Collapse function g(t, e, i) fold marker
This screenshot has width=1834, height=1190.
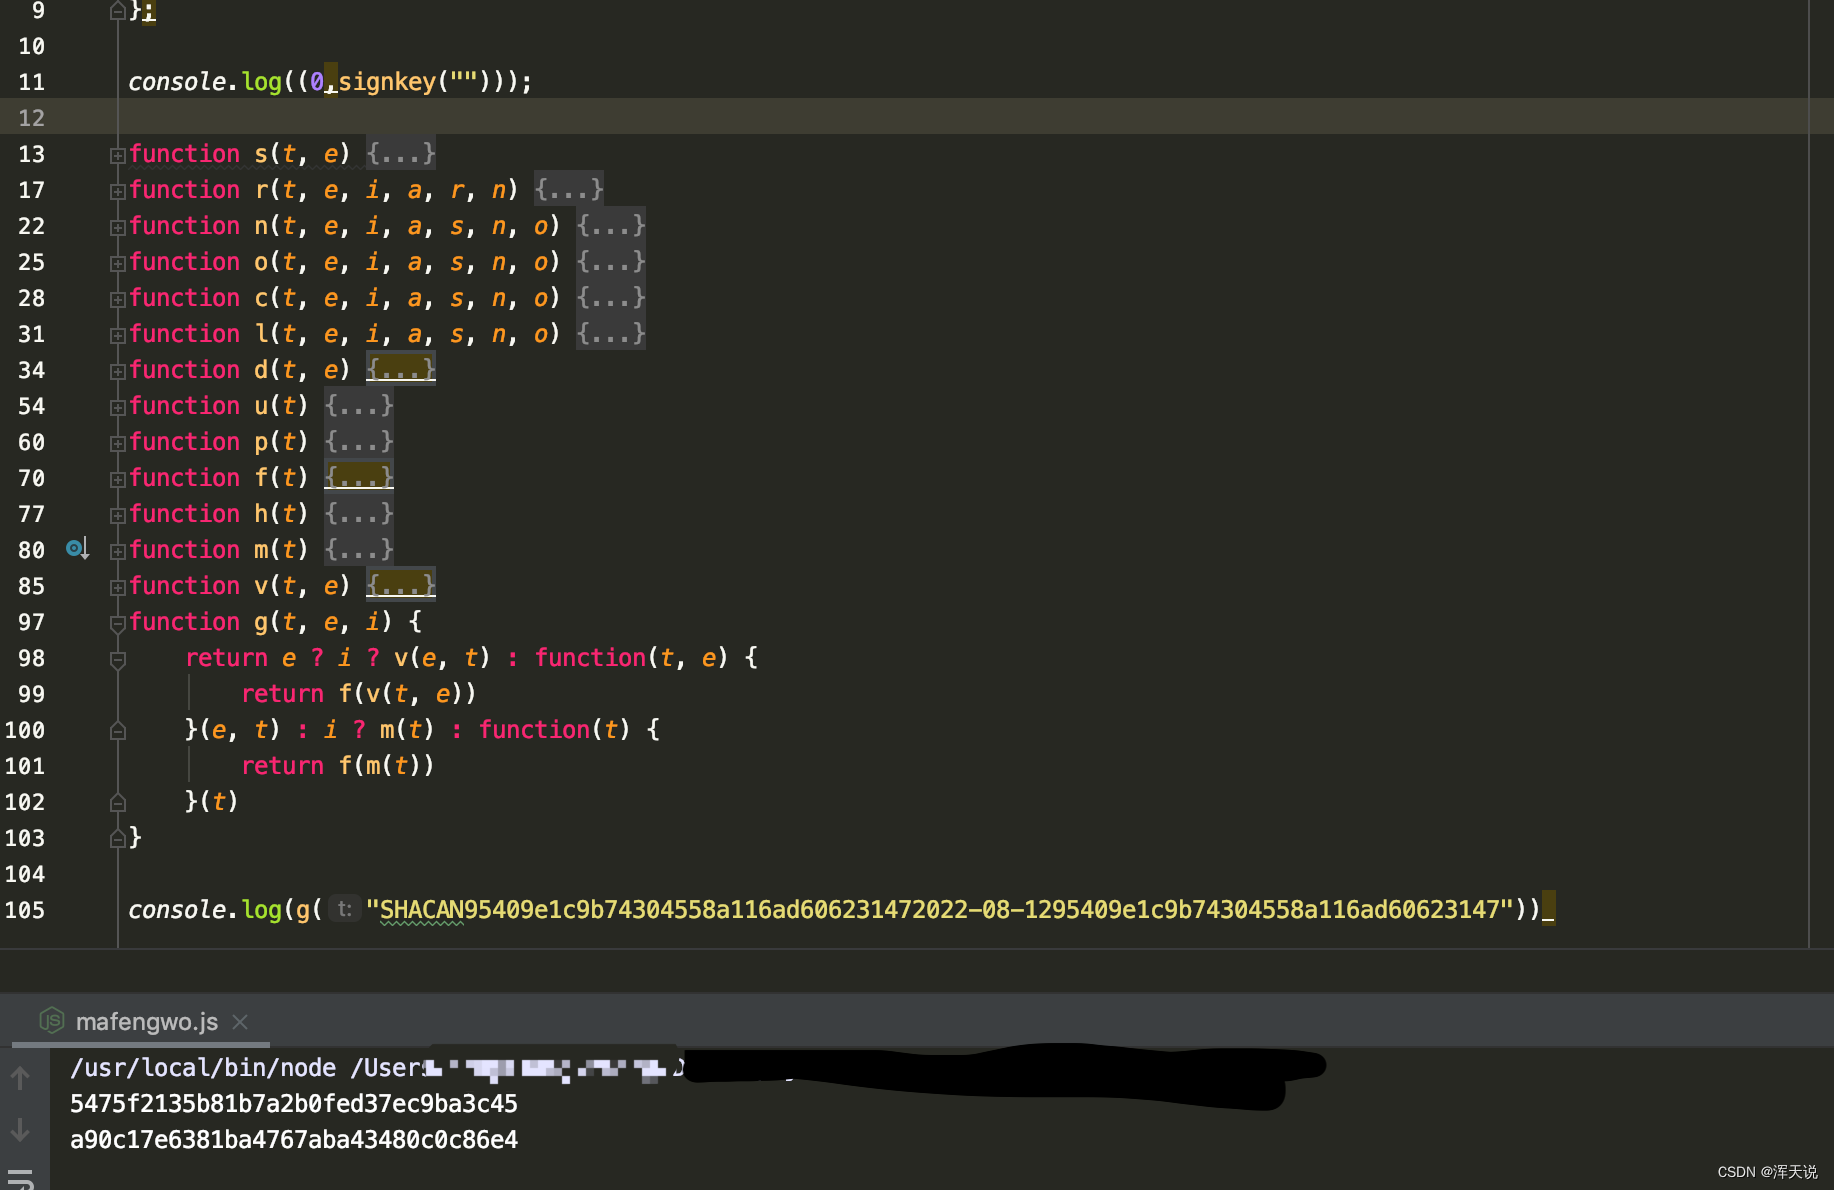(117, 623)
